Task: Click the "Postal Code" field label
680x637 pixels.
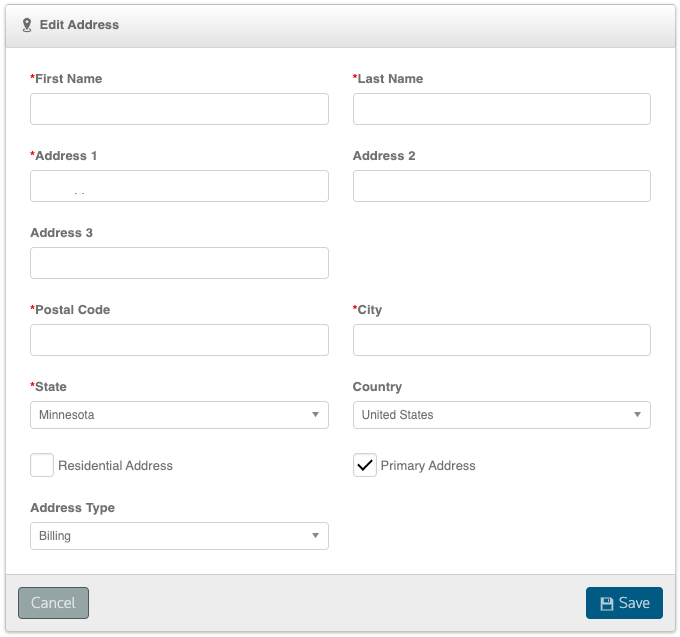Action: [x=72, y=310]
